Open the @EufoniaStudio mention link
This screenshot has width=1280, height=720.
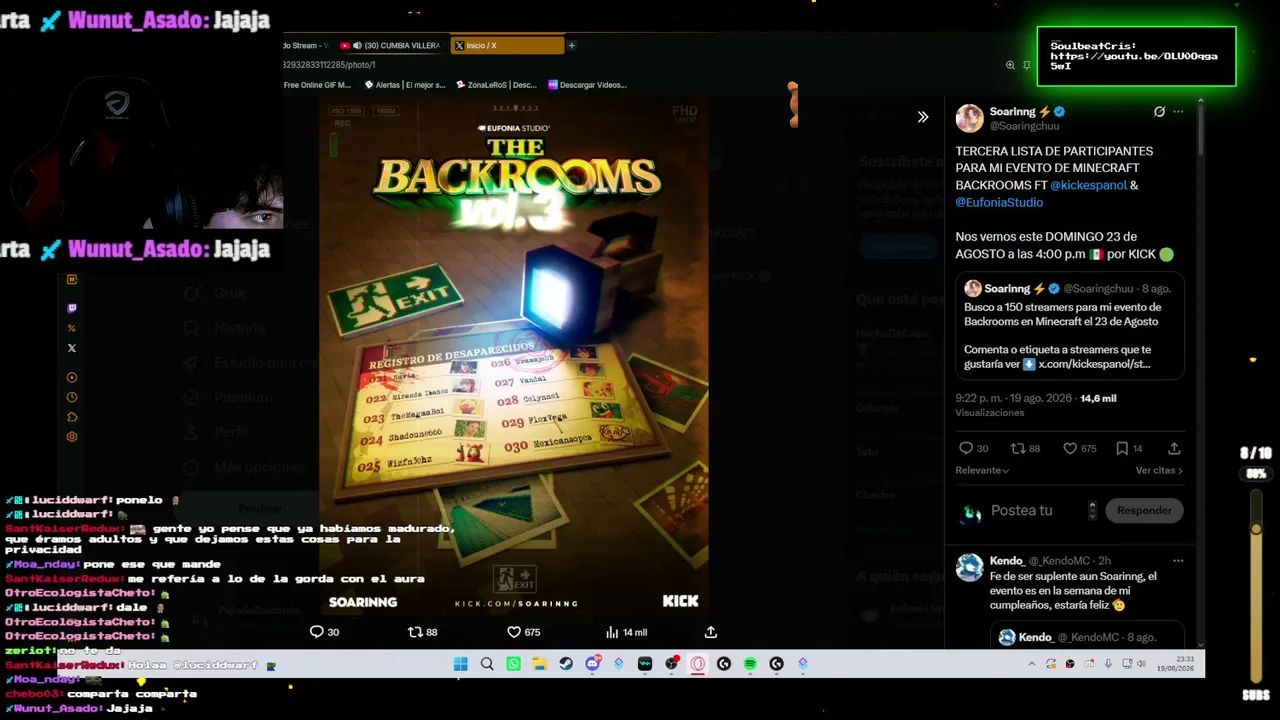click(999, 202)
